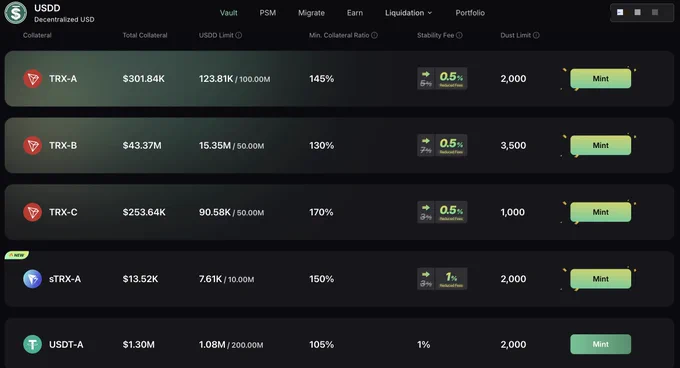The image size is (680, 368).
Task: Click the USDT-A Tether icon
Action: 32,345
